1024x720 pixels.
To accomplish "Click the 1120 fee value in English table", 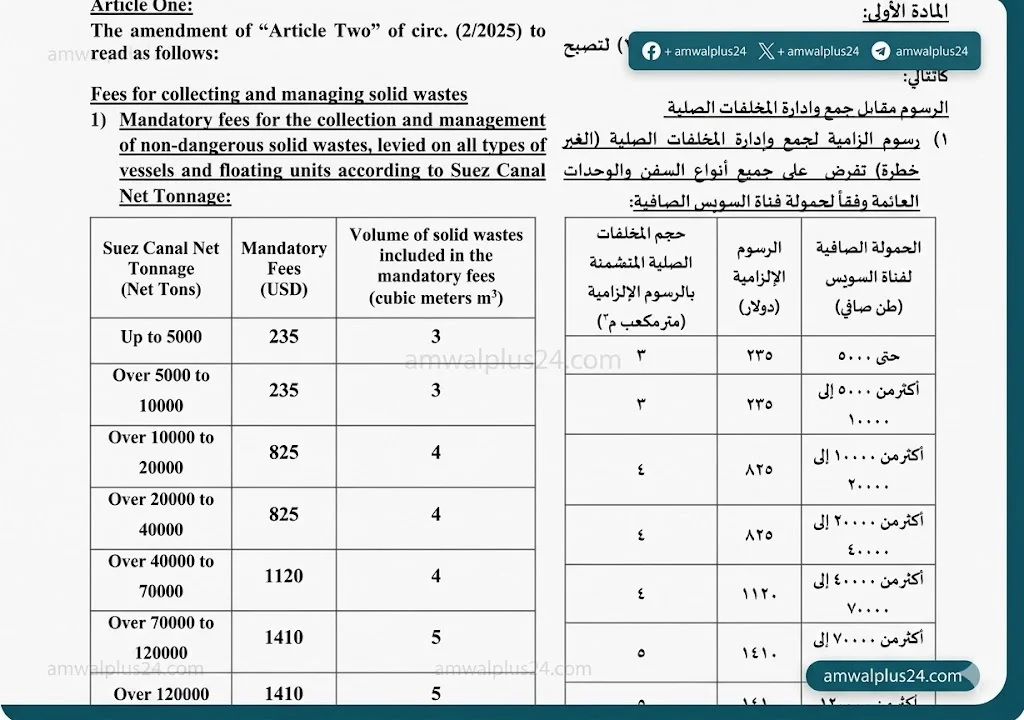I will pyautogui.click(x=284, y=576).
